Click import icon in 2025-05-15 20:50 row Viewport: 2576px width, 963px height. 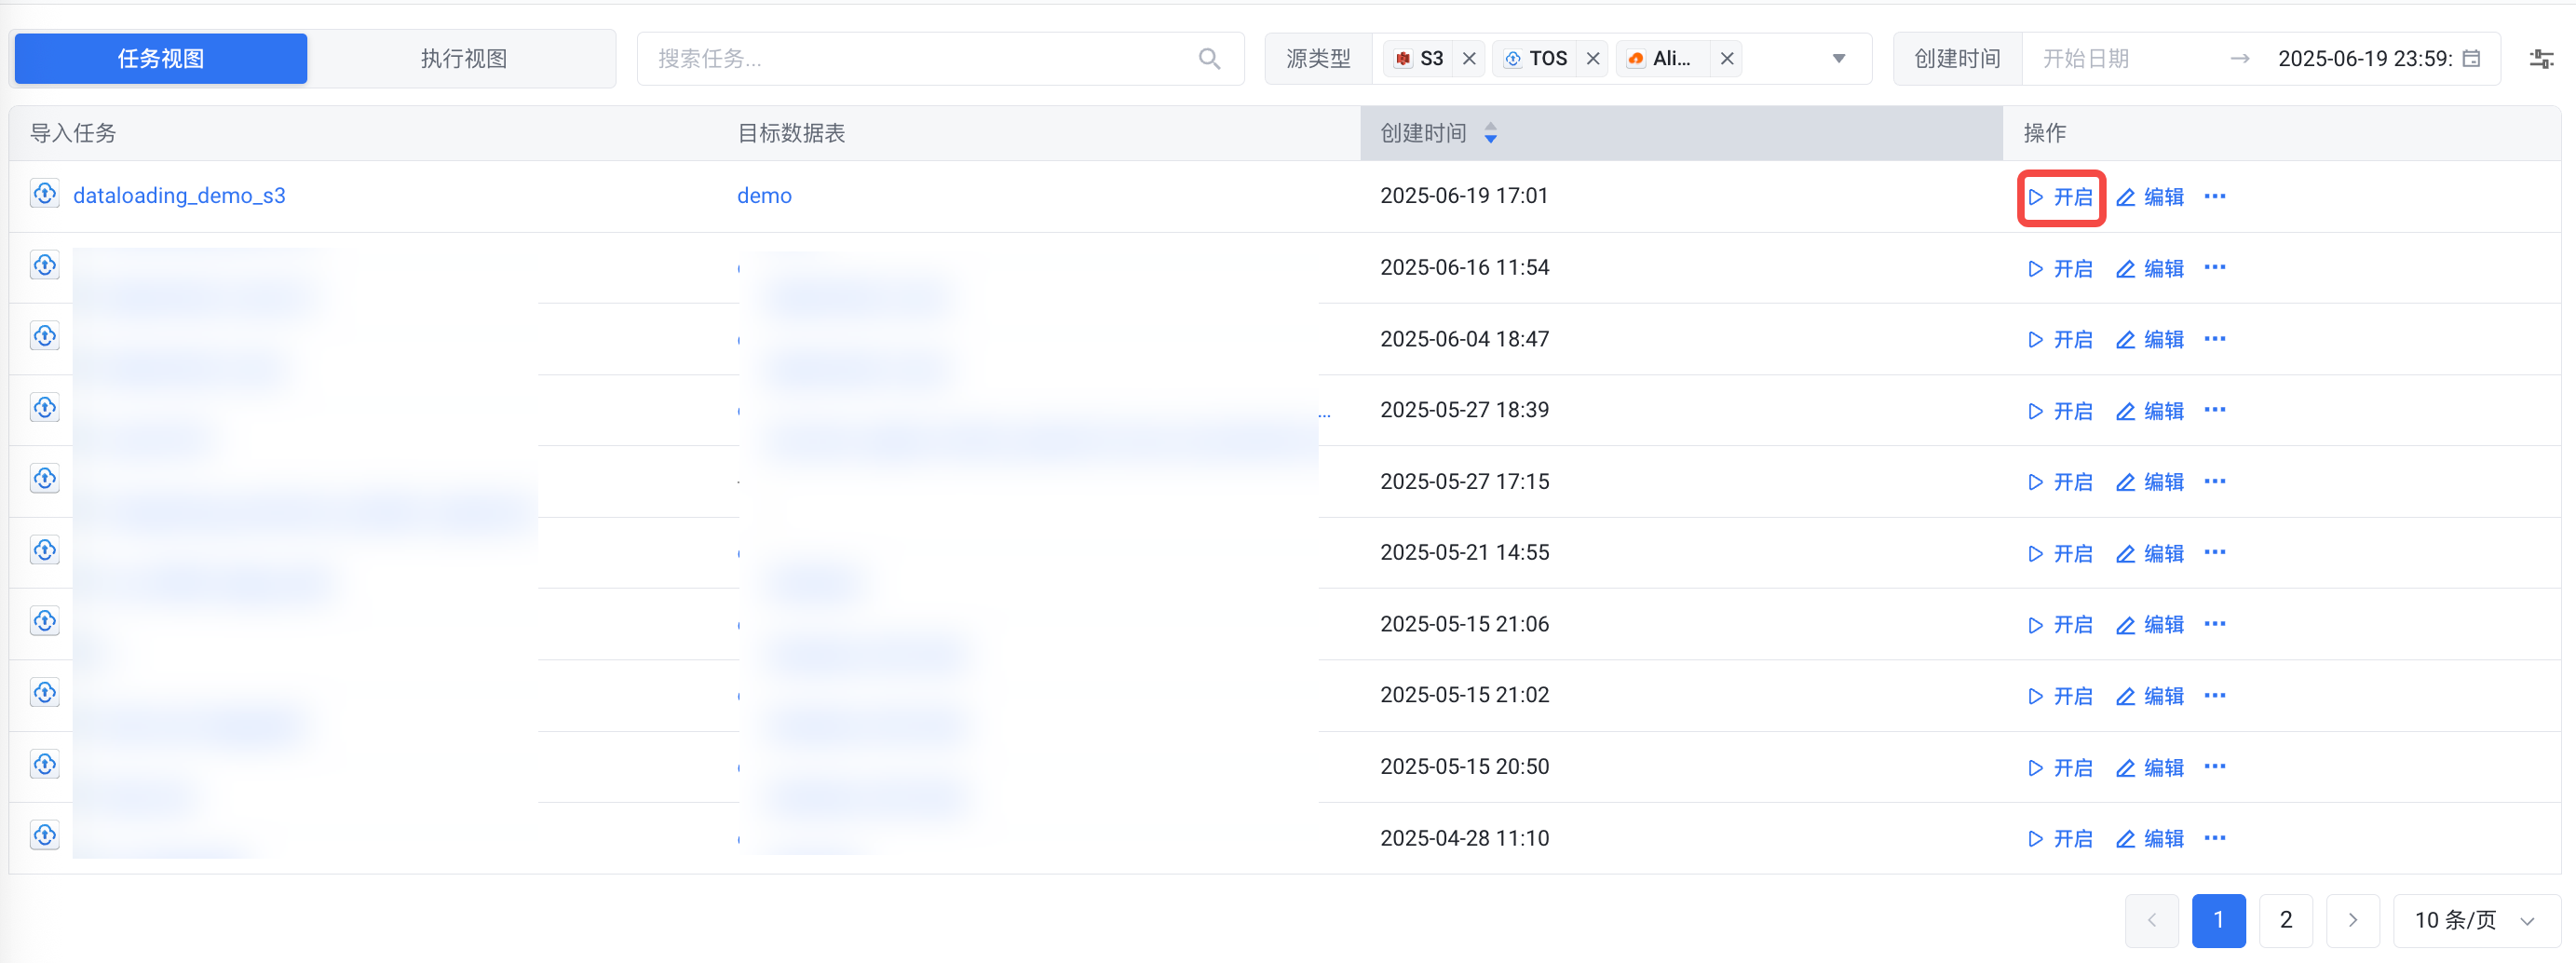pos(44,764)
